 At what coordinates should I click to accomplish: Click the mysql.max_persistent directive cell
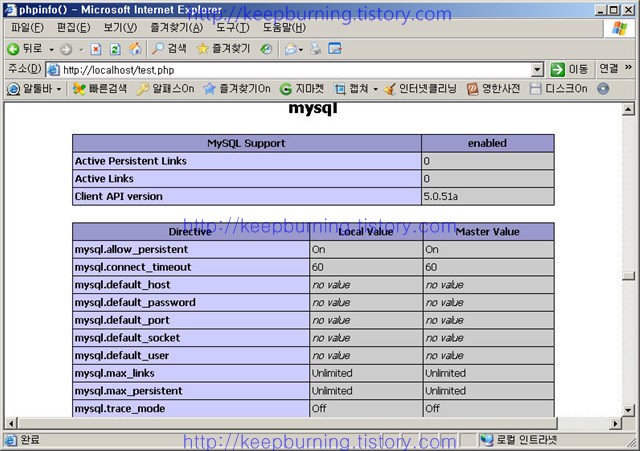click(x=191, y=391)
